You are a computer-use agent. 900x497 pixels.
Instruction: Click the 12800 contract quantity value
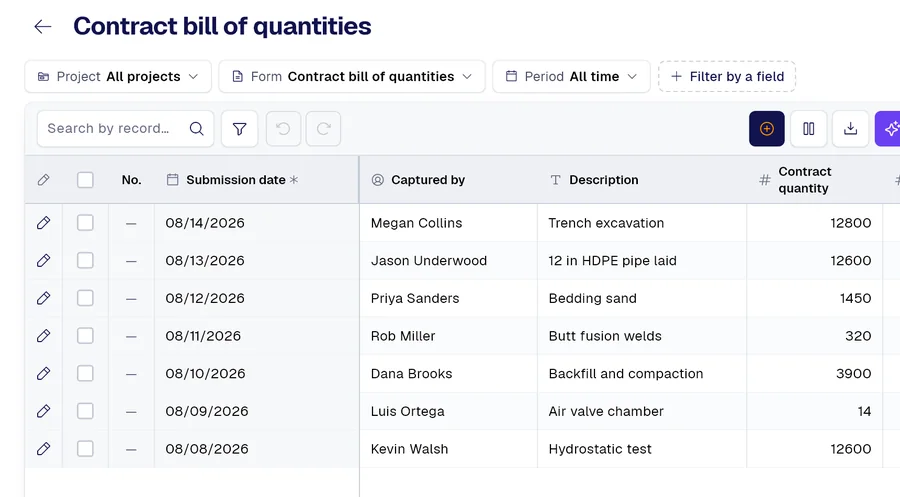pyautogui.click(x=851, y=223)
